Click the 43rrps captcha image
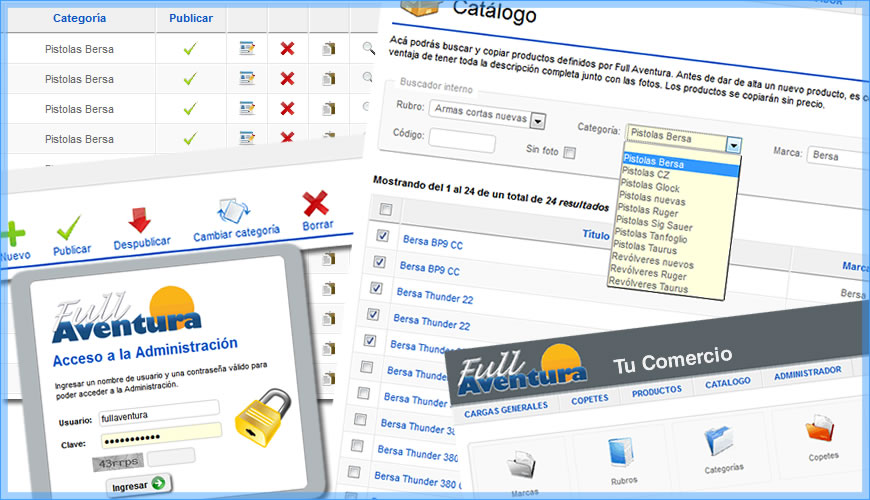The width and height of the screenshot is (870, 500). pyautogui.click(x=118, y=462)
